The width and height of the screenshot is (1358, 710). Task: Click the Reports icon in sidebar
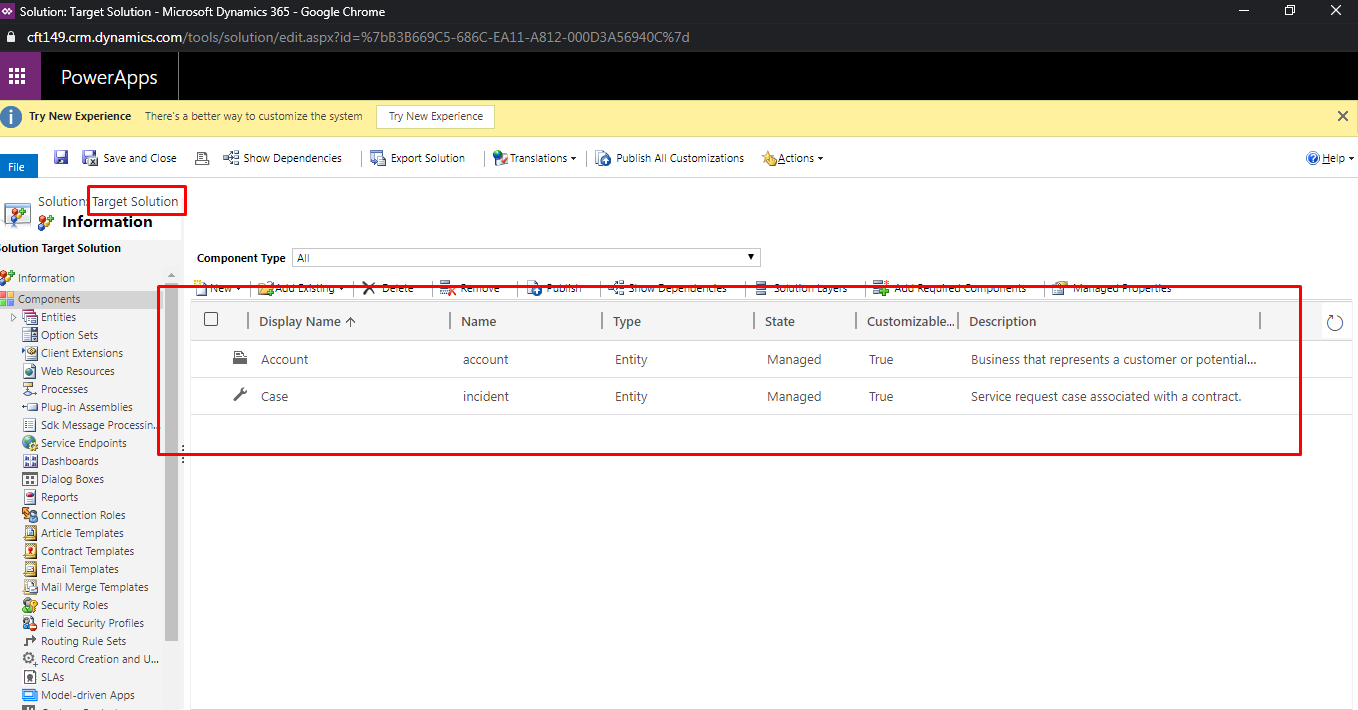[x=30, y=497]
